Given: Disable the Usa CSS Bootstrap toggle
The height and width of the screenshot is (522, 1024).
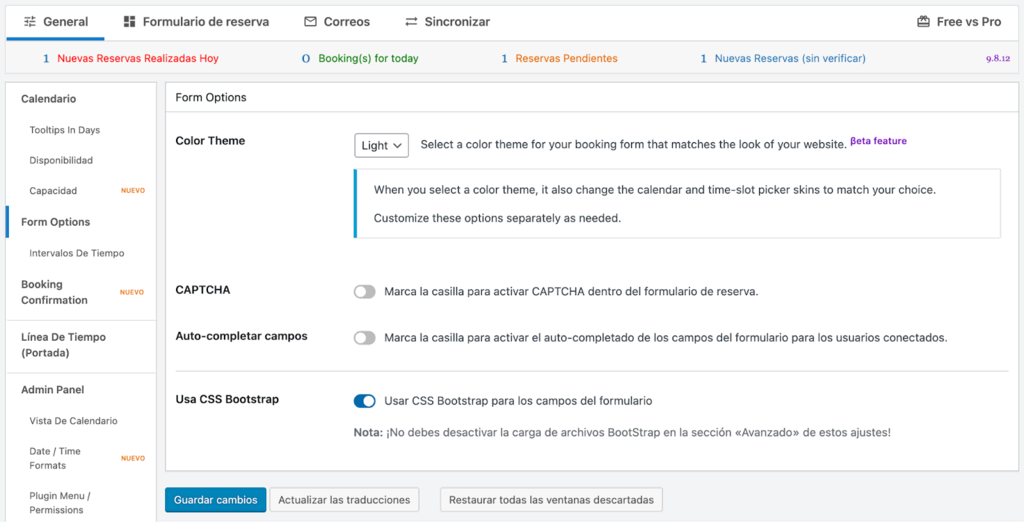Looking at the screenshot, I should pyautogui.click(x=365, y=401).
